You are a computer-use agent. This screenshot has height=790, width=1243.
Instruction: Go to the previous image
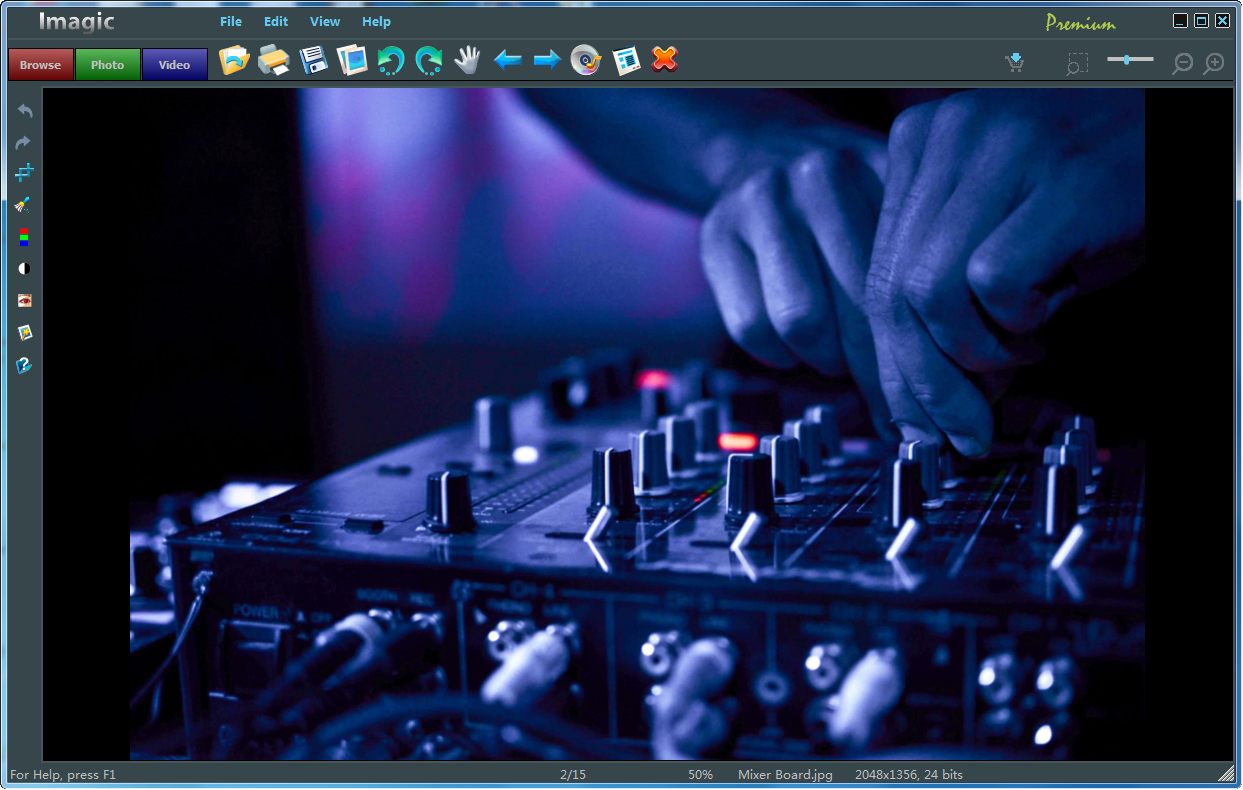508,61
